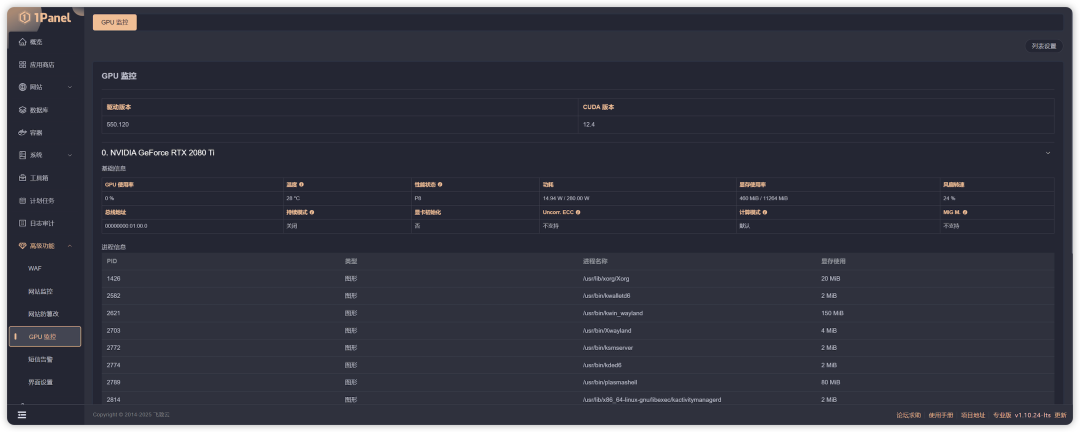
Task: Open 界面设置 in the sidebar
Action: point(41,382)
